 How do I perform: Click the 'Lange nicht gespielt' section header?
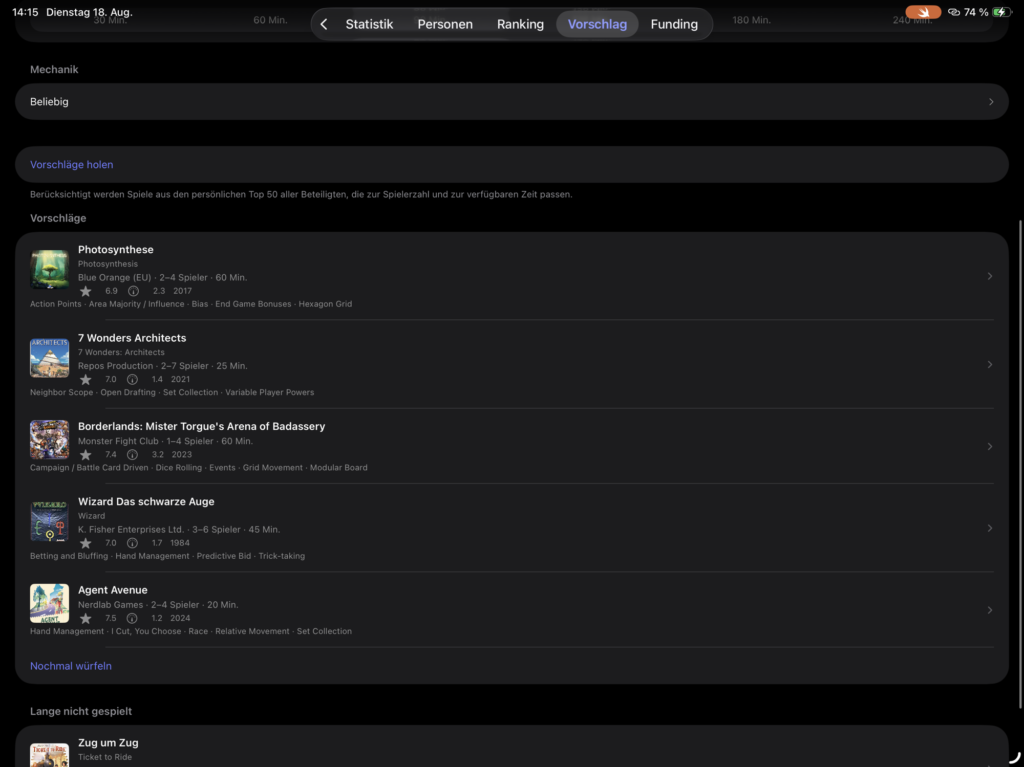pos(81,711)
